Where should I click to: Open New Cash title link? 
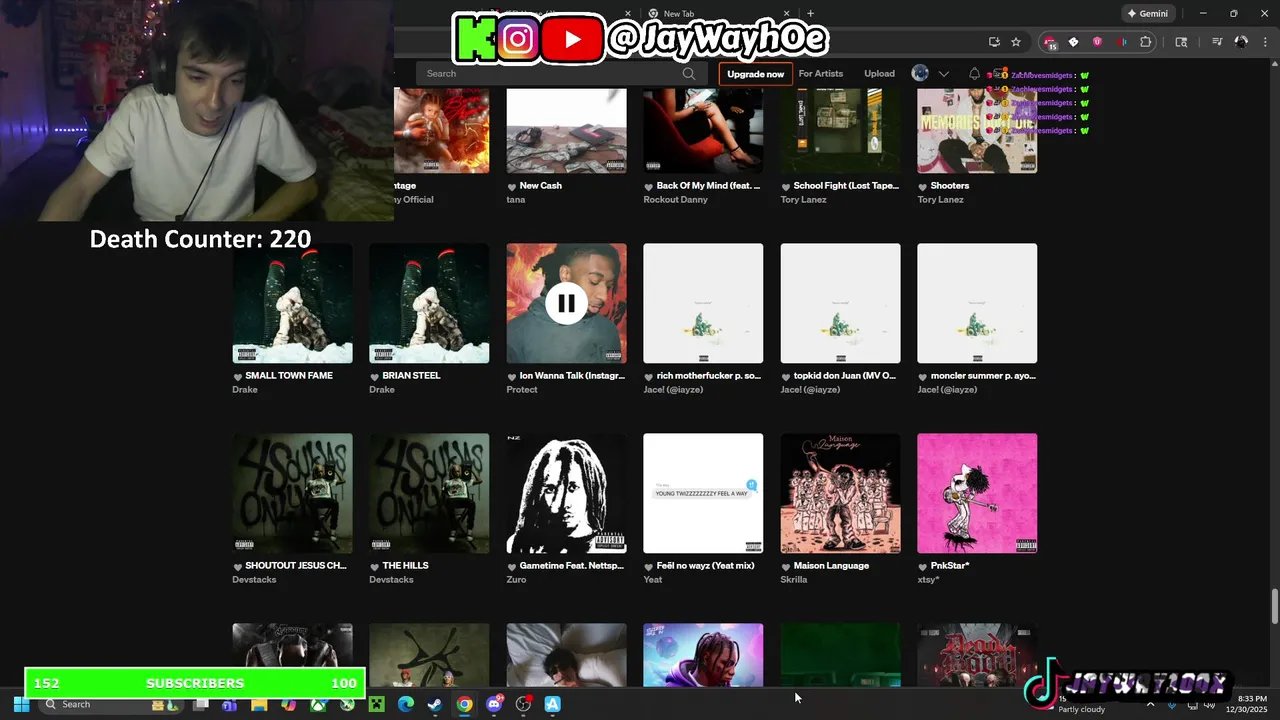(x=540, y=185)
